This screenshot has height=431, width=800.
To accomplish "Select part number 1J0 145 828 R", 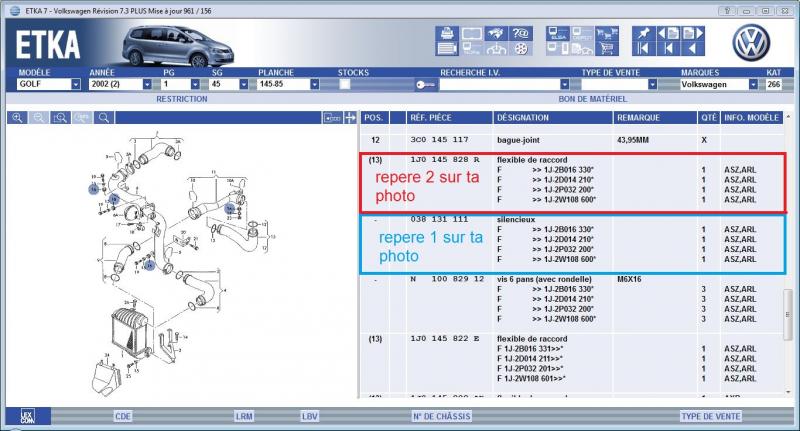I will pyautogui.click(x=445, y=160).
